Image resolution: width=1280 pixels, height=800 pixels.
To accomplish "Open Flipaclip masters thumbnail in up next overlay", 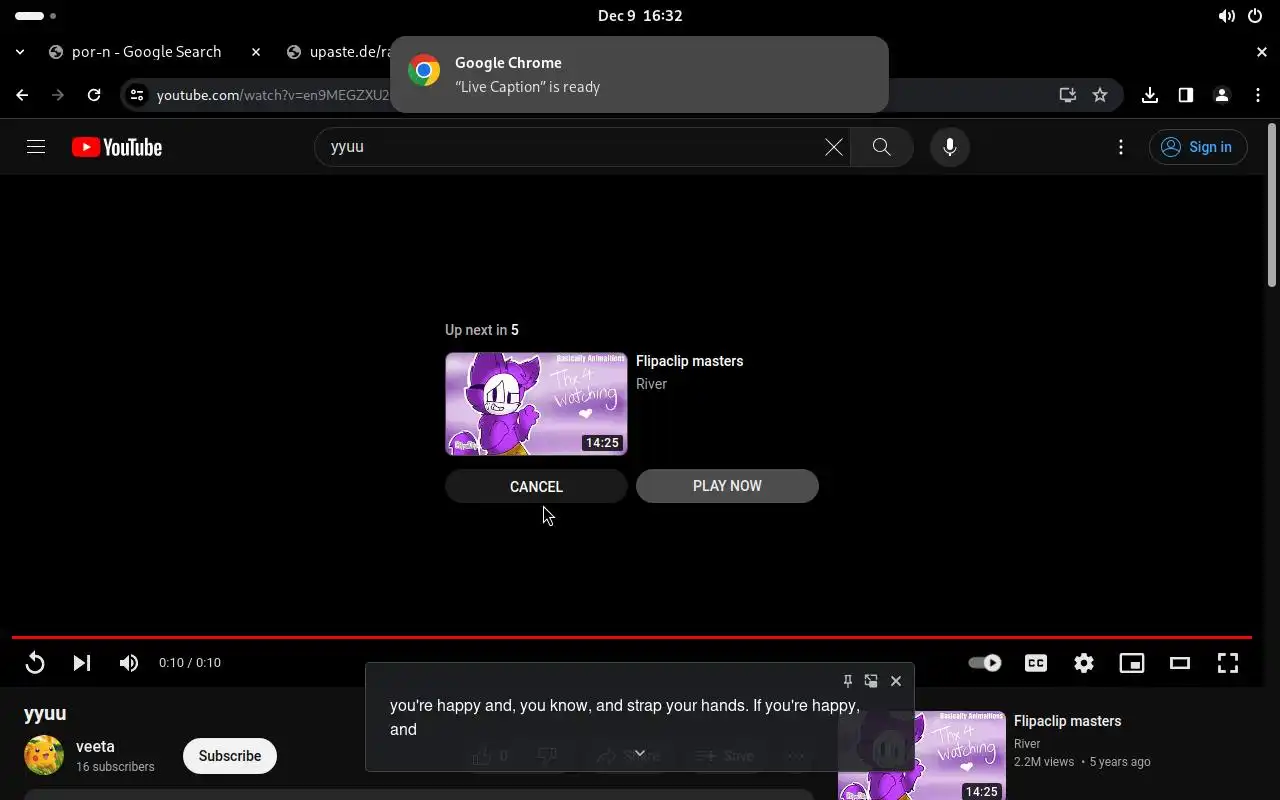I will click(536, 403).
